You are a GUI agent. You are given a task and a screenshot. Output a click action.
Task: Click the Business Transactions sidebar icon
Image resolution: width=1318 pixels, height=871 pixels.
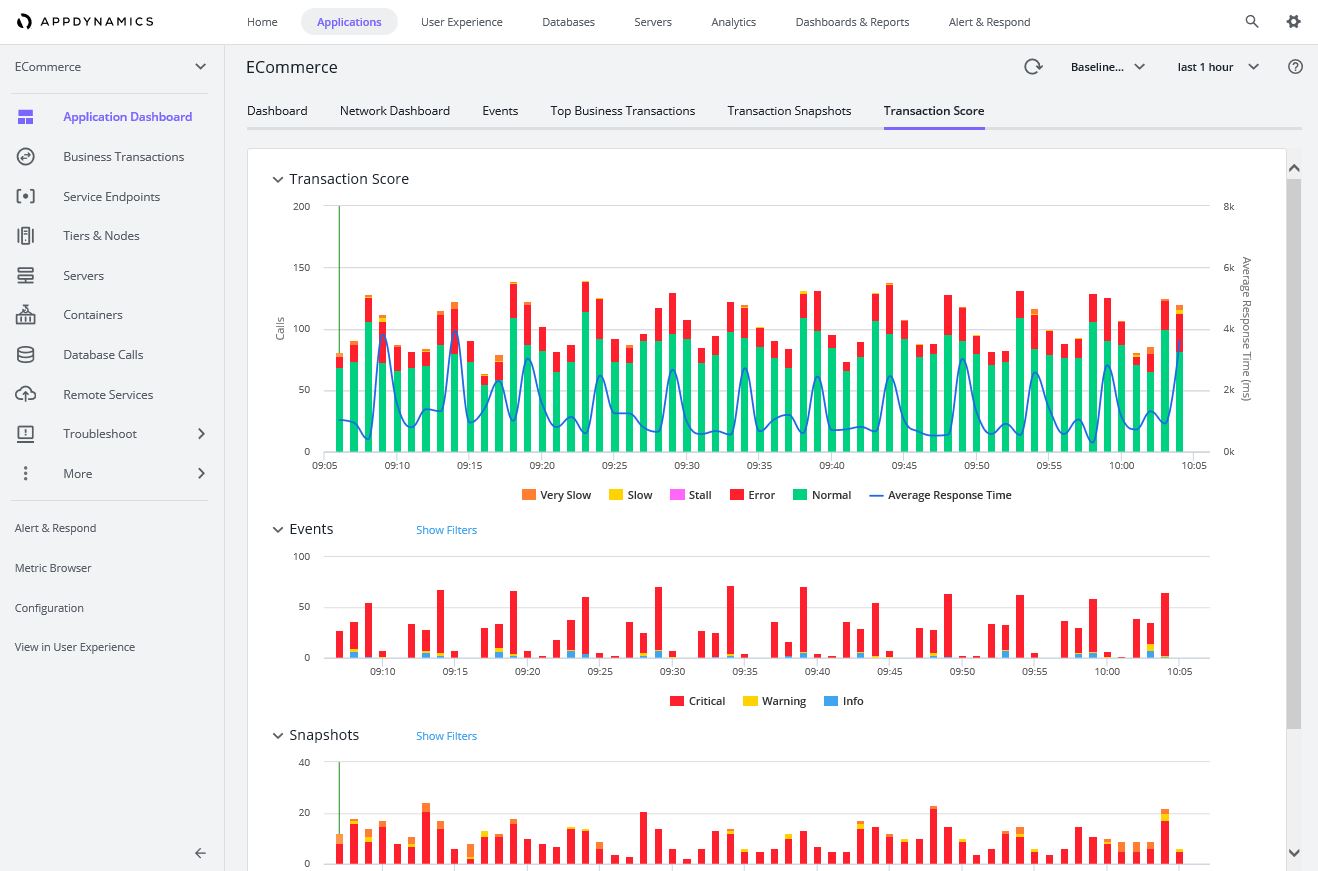point(26,157)
